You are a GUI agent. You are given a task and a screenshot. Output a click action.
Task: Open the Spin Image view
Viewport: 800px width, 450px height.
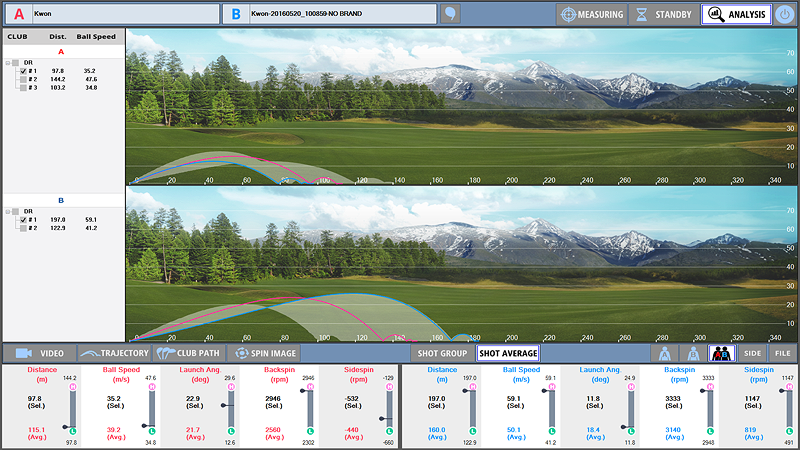click(264, 353)
